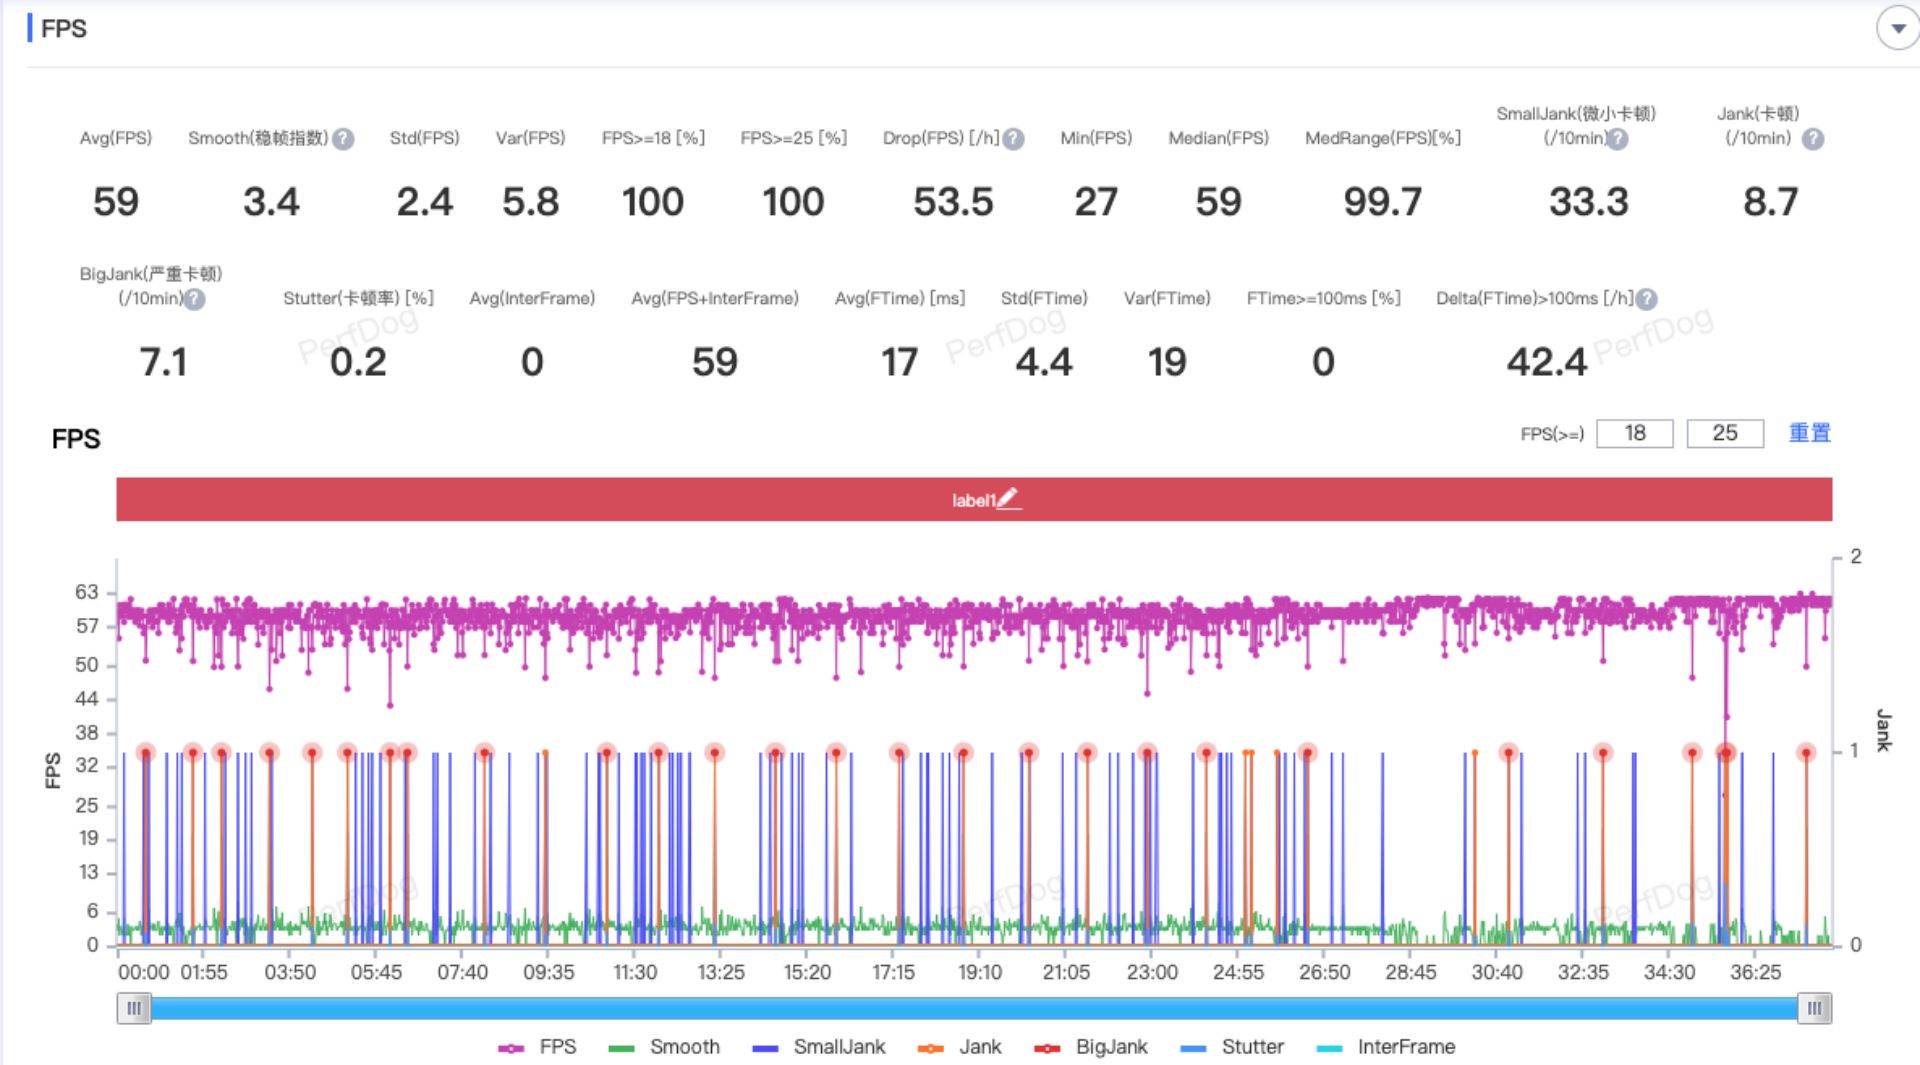Click the SmallJank value 33.3

point(1589,202)
